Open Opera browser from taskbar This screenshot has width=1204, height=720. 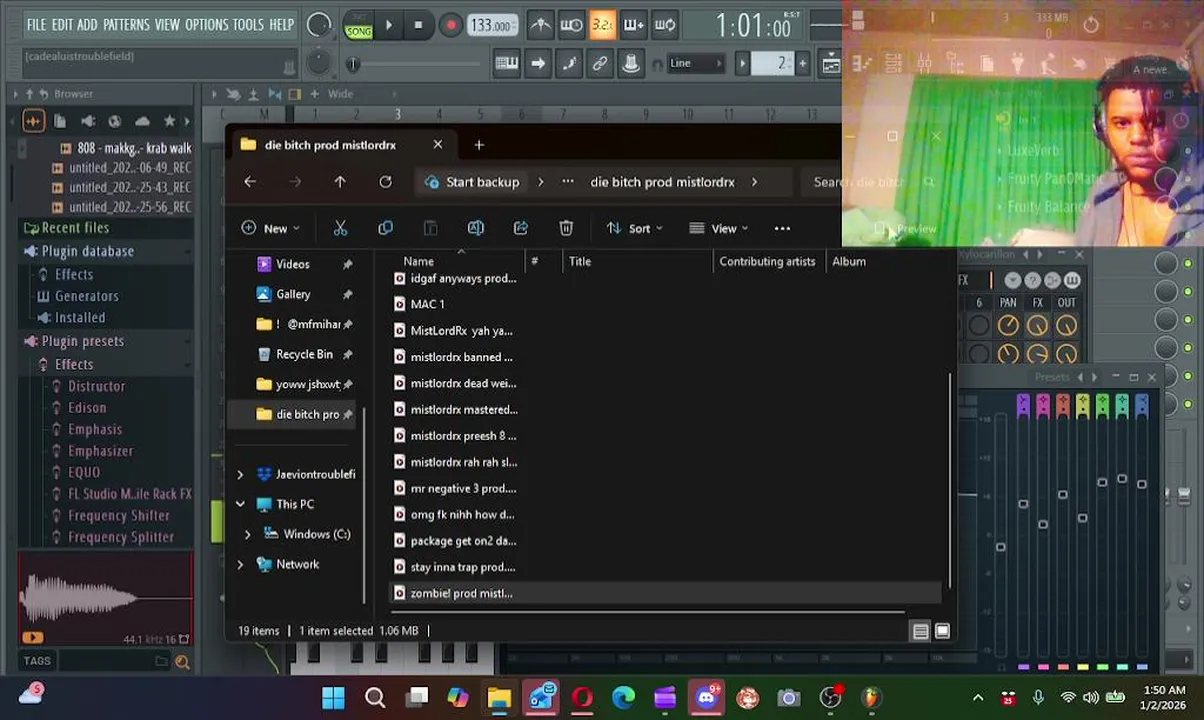[x=582, y=697]
